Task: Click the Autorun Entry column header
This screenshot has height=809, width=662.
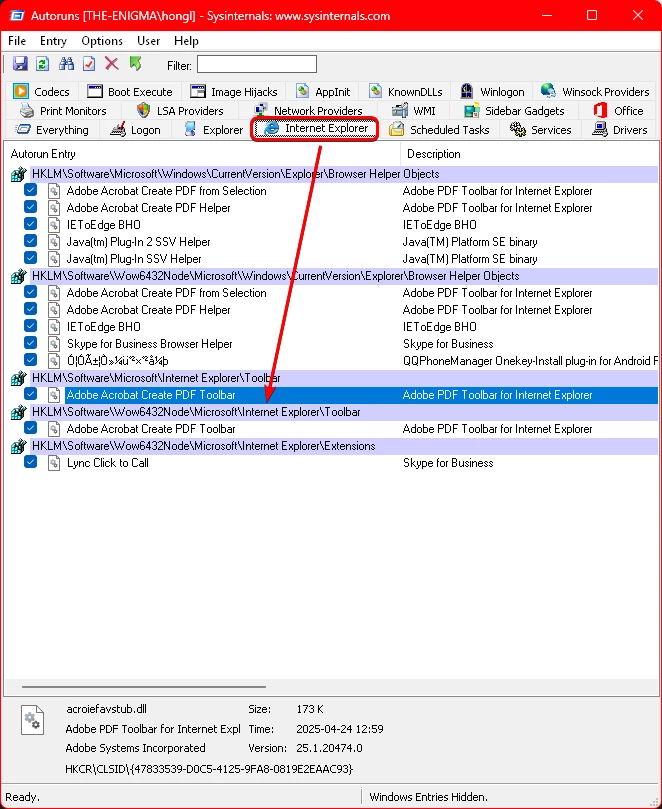Action: coord(202,154)
